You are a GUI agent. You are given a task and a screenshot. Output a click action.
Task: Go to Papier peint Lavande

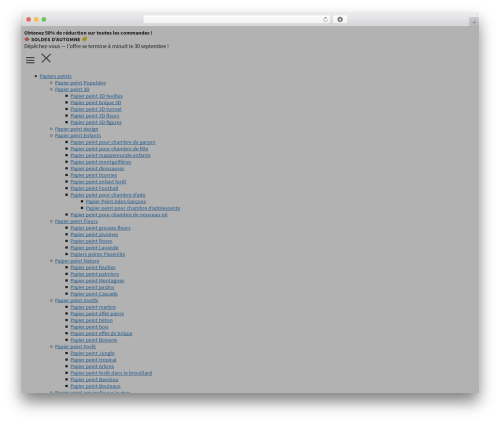[95, 248]
